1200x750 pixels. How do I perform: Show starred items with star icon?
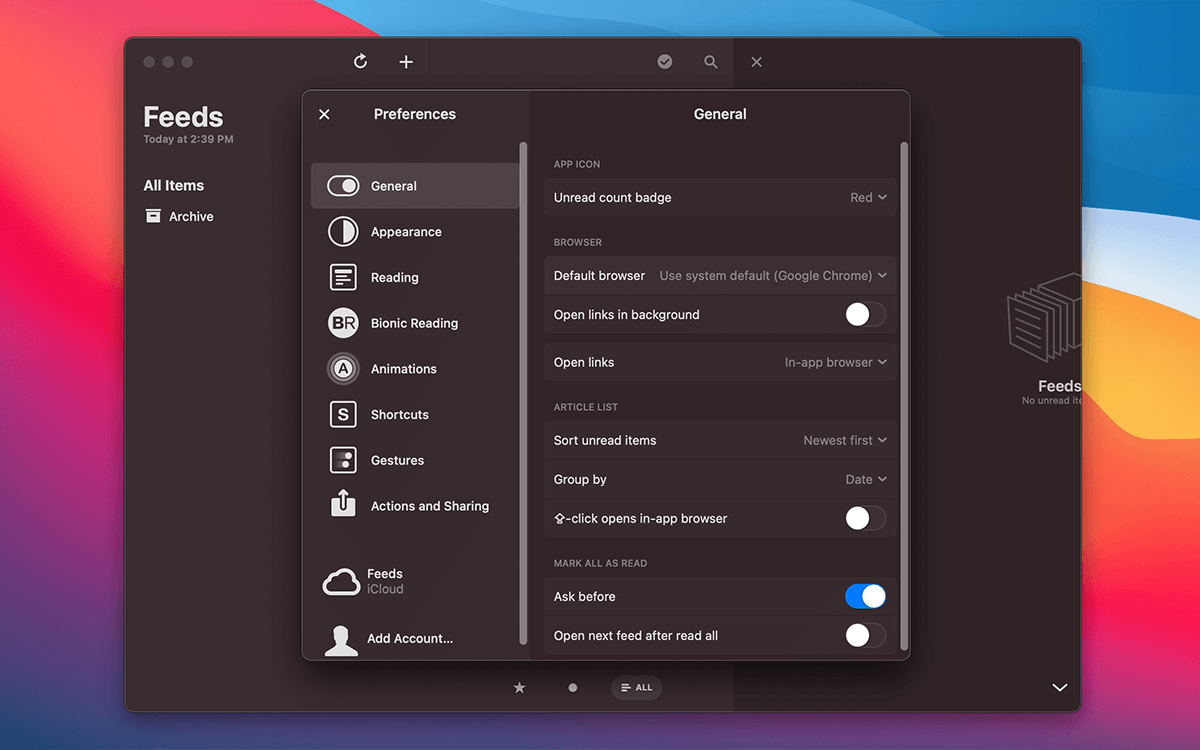[519, 688]
